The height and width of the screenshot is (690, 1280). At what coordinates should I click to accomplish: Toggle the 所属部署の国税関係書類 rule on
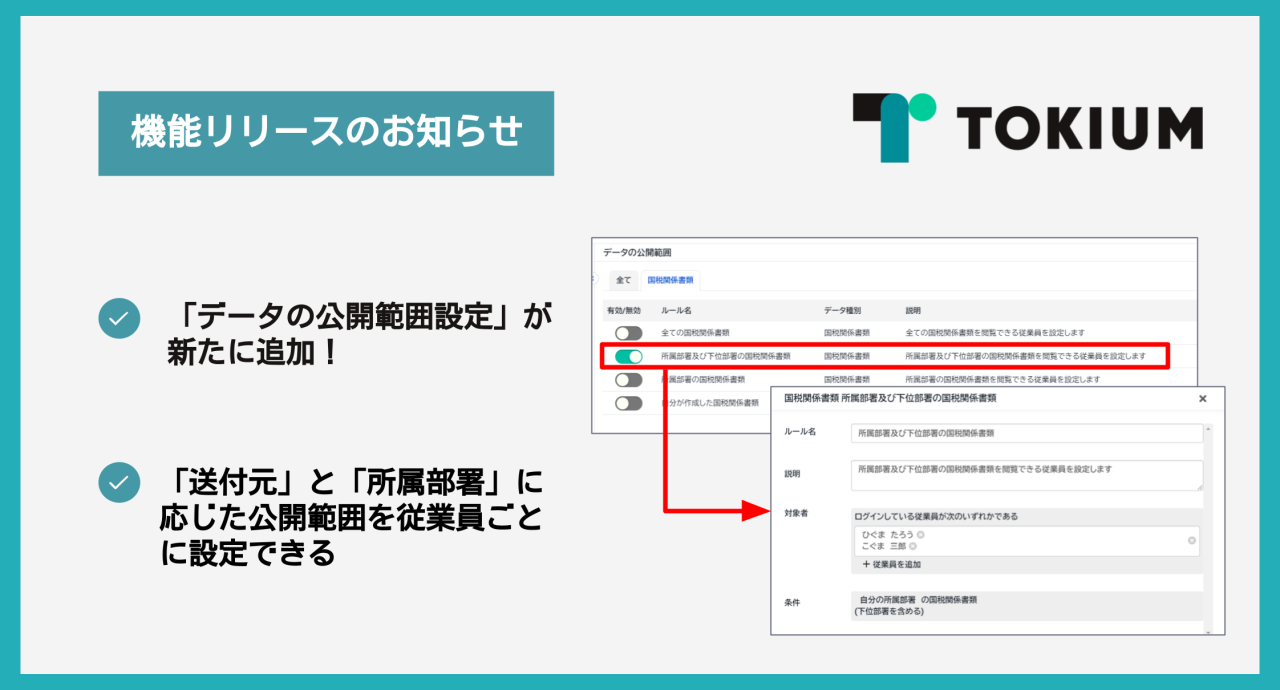[628, 380]
